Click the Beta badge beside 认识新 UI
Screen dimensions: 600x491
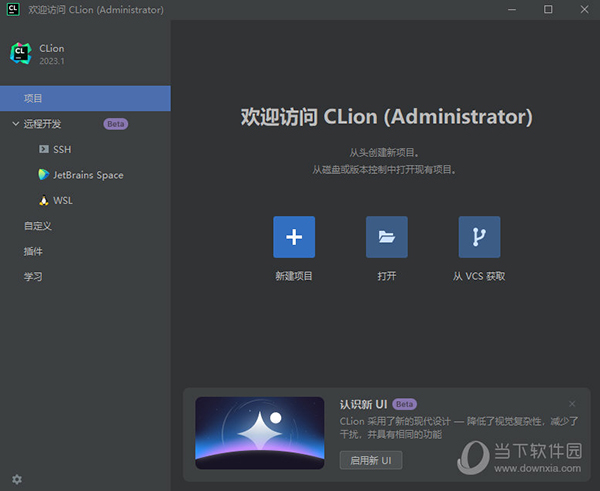404,404
